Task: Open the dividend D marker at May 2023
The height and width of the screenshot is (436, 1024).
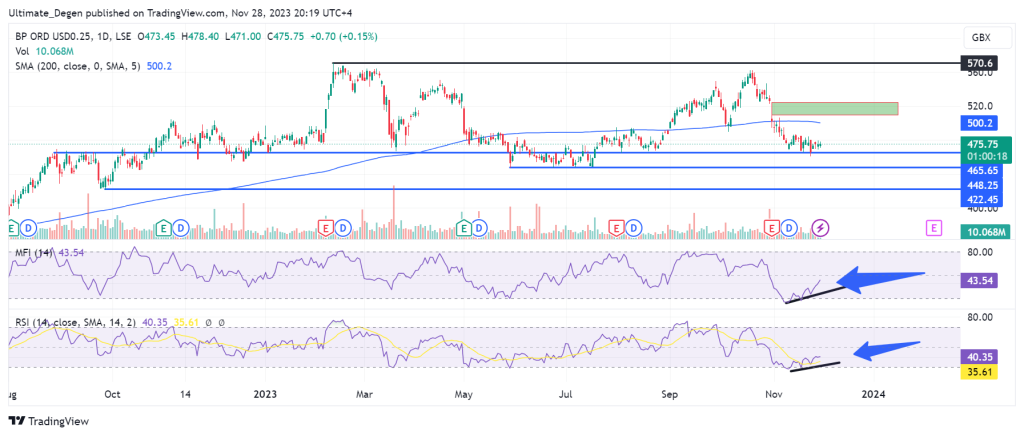Action: point(480,228)
